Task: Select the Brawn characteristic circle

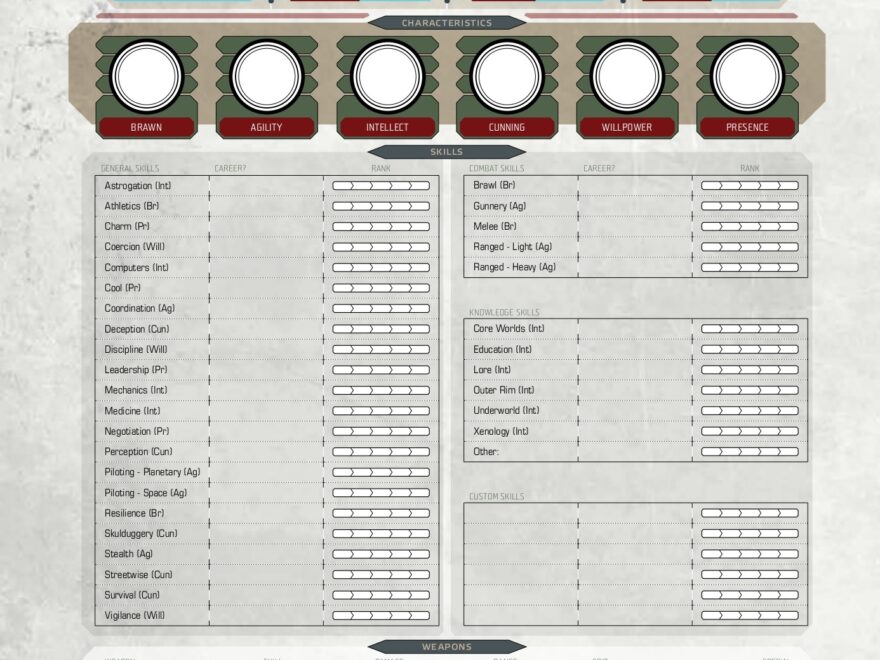Action: click(x=146, y=75)
